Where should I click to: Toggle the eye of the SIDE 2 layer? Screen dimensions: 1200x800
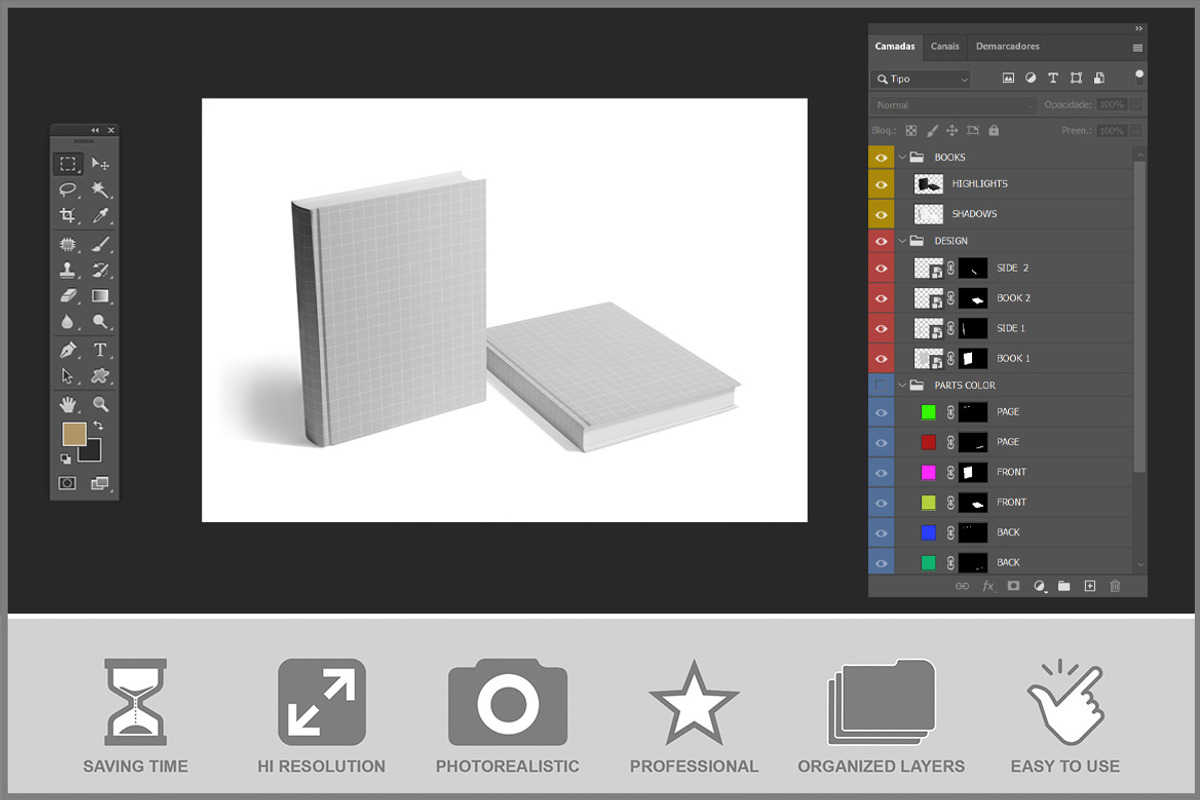(x=881, y=268)
